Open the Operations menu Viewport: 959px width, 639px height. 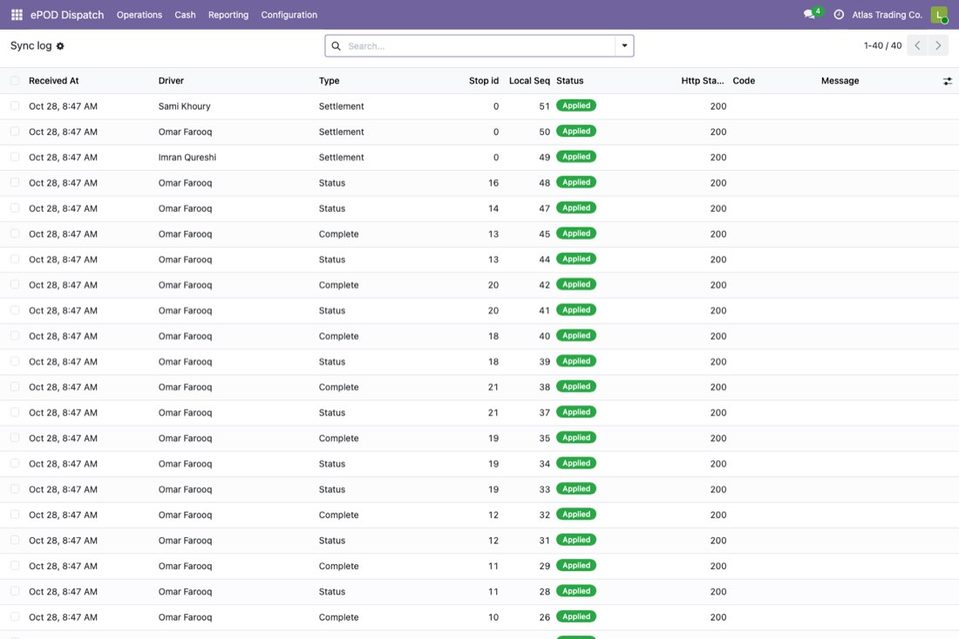[139, 15]
